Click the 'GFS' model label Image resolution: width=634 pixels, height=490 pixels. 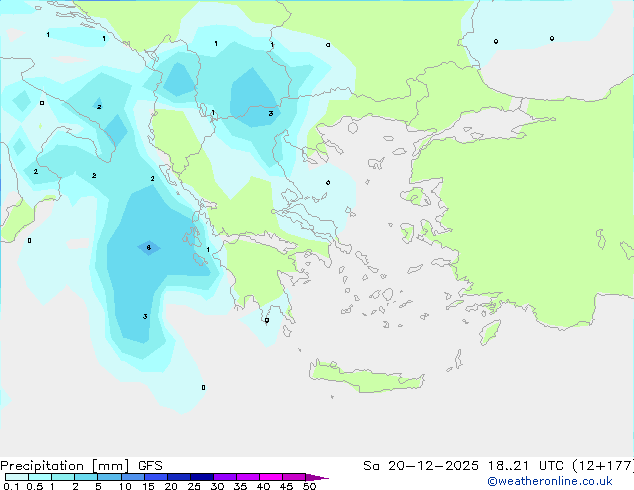[150, 466]
